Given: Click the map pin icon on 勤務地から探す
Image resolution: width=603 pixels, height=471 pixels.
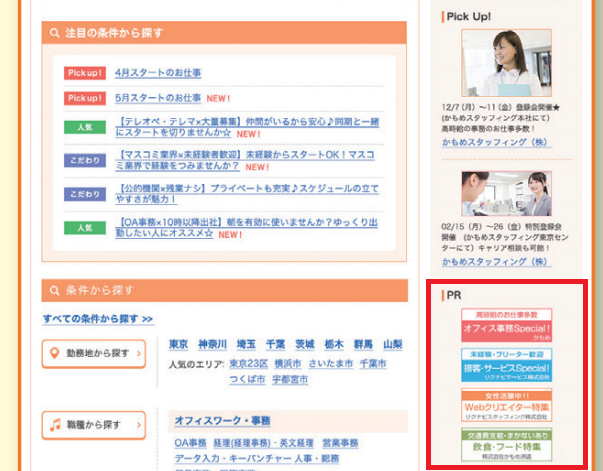Looking at the screenshot, I should (57, 353).
